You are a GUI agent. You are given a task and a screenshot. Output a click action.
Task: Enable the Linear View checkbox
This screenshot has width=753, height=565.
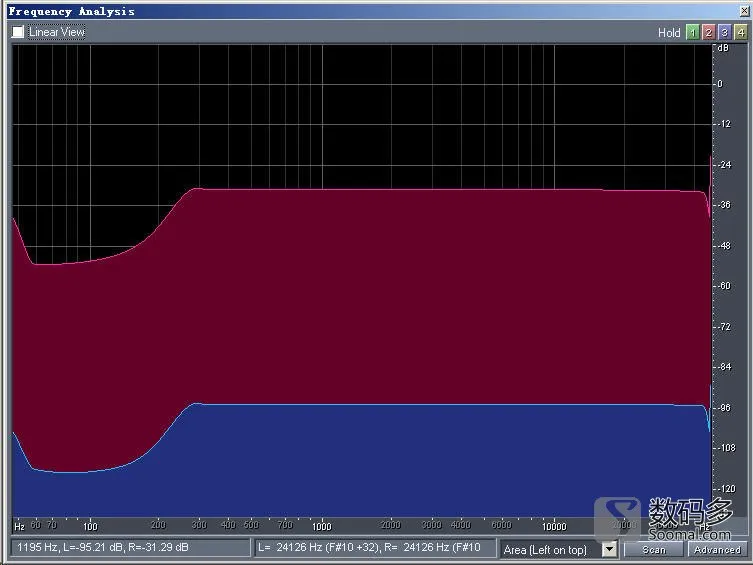point(18,32)
